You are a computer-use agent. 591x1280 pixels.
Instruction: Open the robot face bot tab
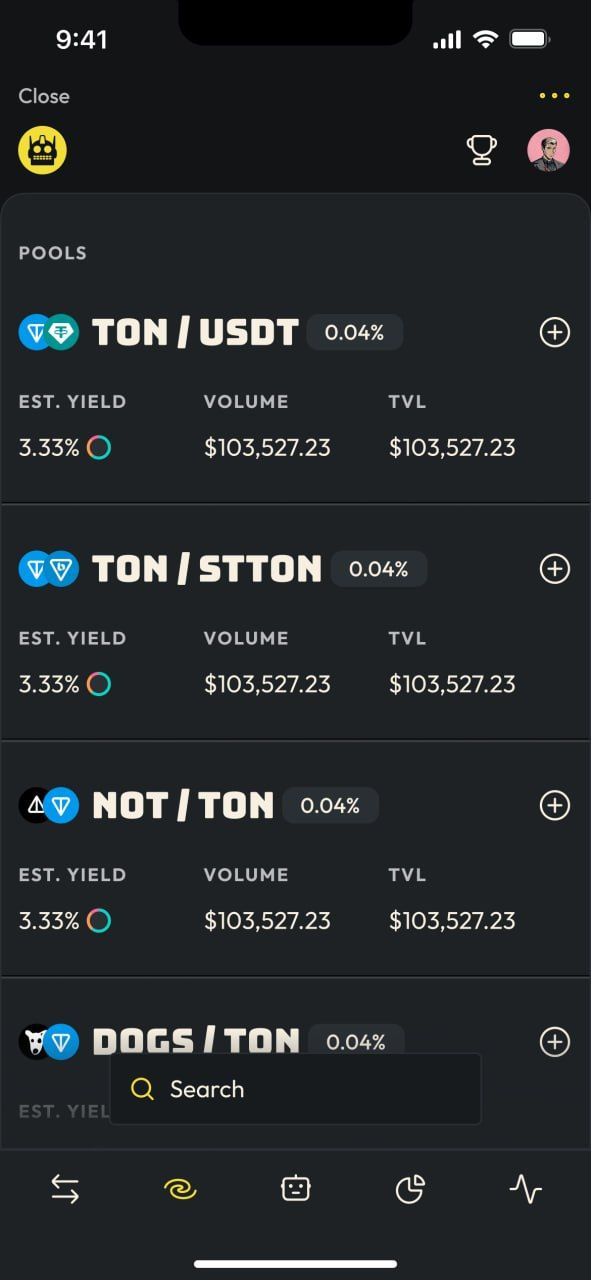[295, 1189]
